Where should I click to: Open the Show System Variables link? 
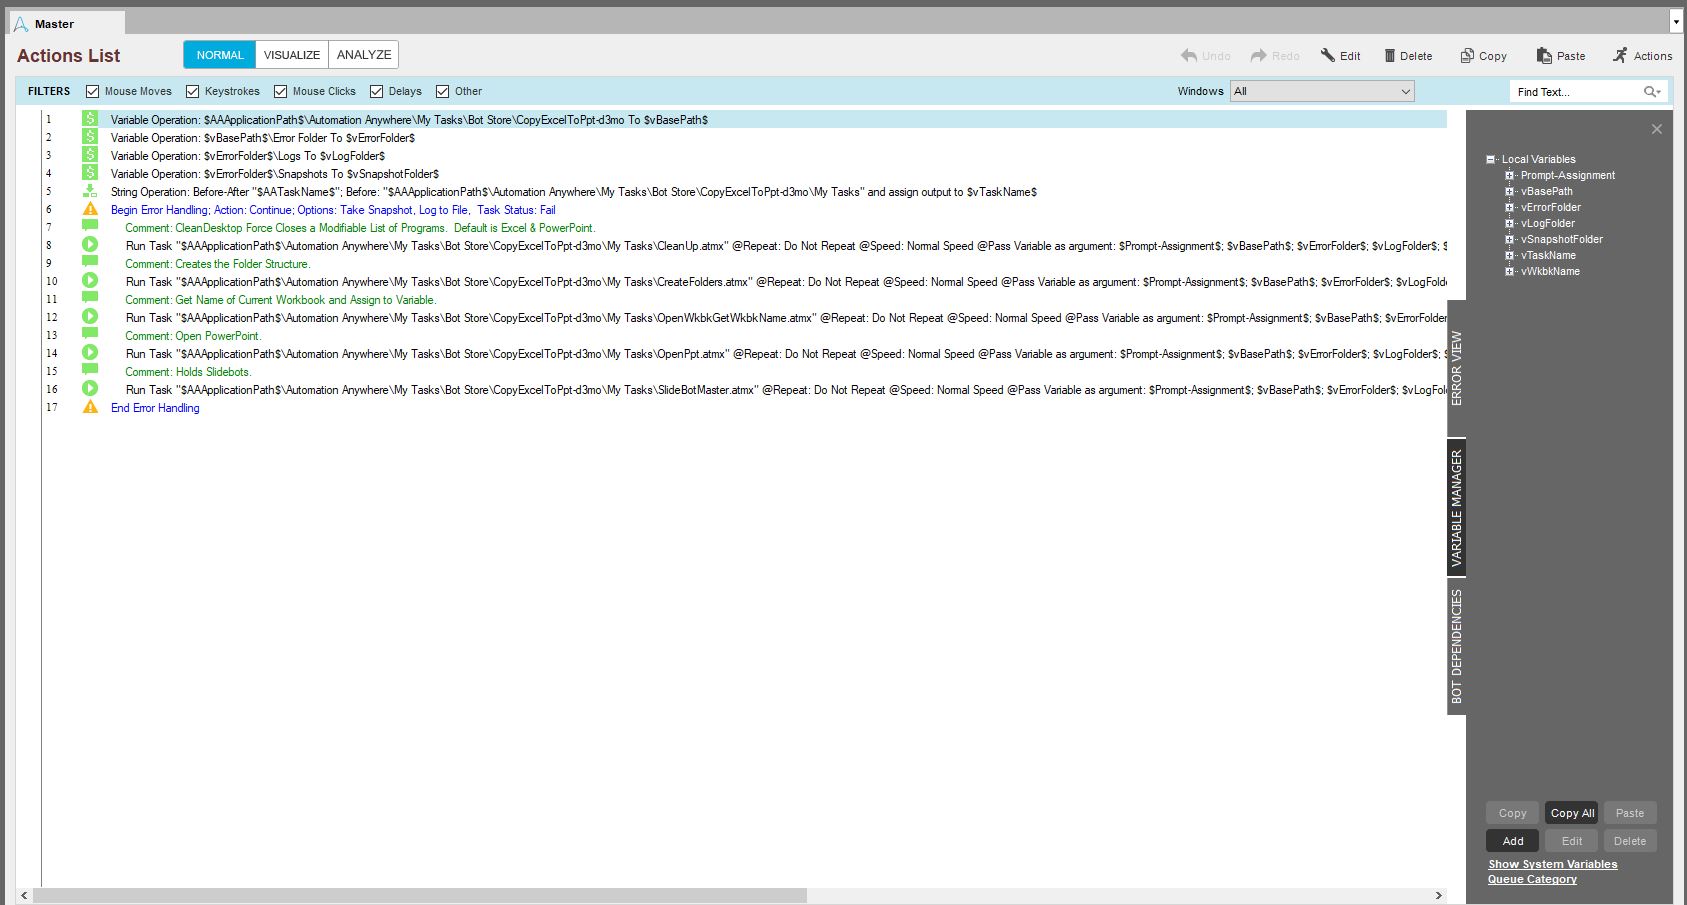pos(1552,864)
